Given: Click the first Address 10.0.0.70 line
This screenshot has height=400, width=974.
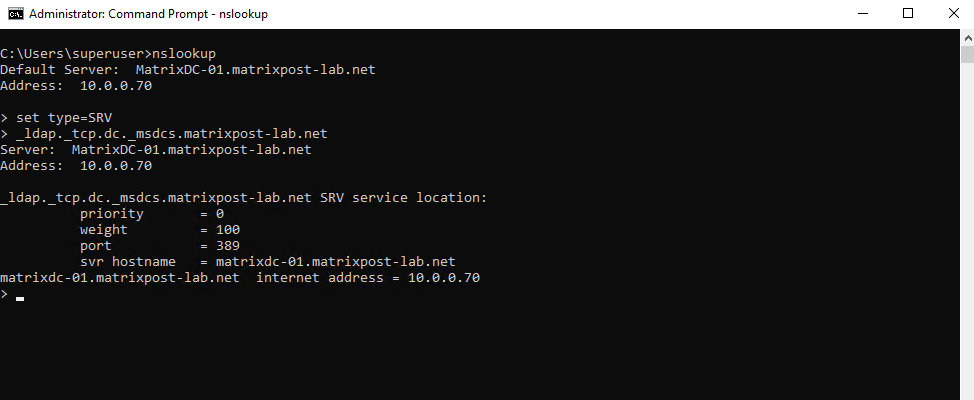Looking at the screenshot, I should pyautogui.click(x=76, y=86).
